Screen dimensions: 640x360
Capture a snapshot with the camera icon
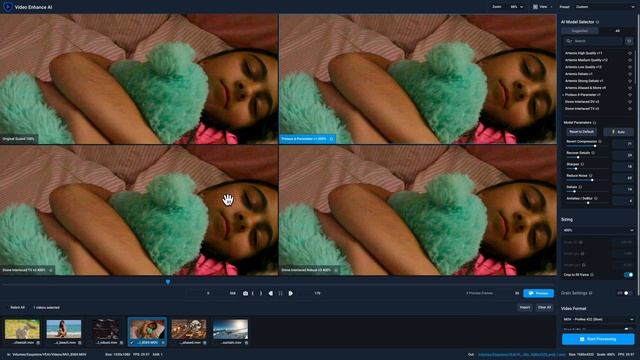point(245,293)
